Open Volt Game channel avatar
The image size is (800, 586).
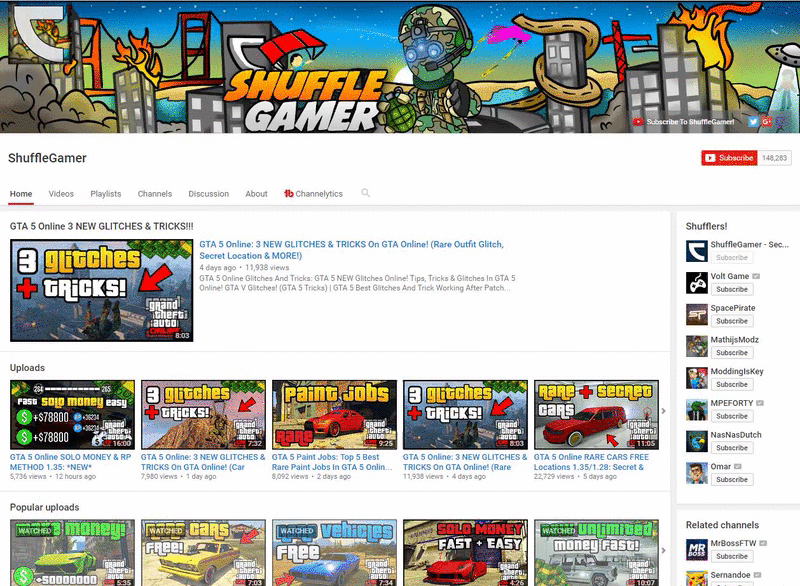coord(696,283)
